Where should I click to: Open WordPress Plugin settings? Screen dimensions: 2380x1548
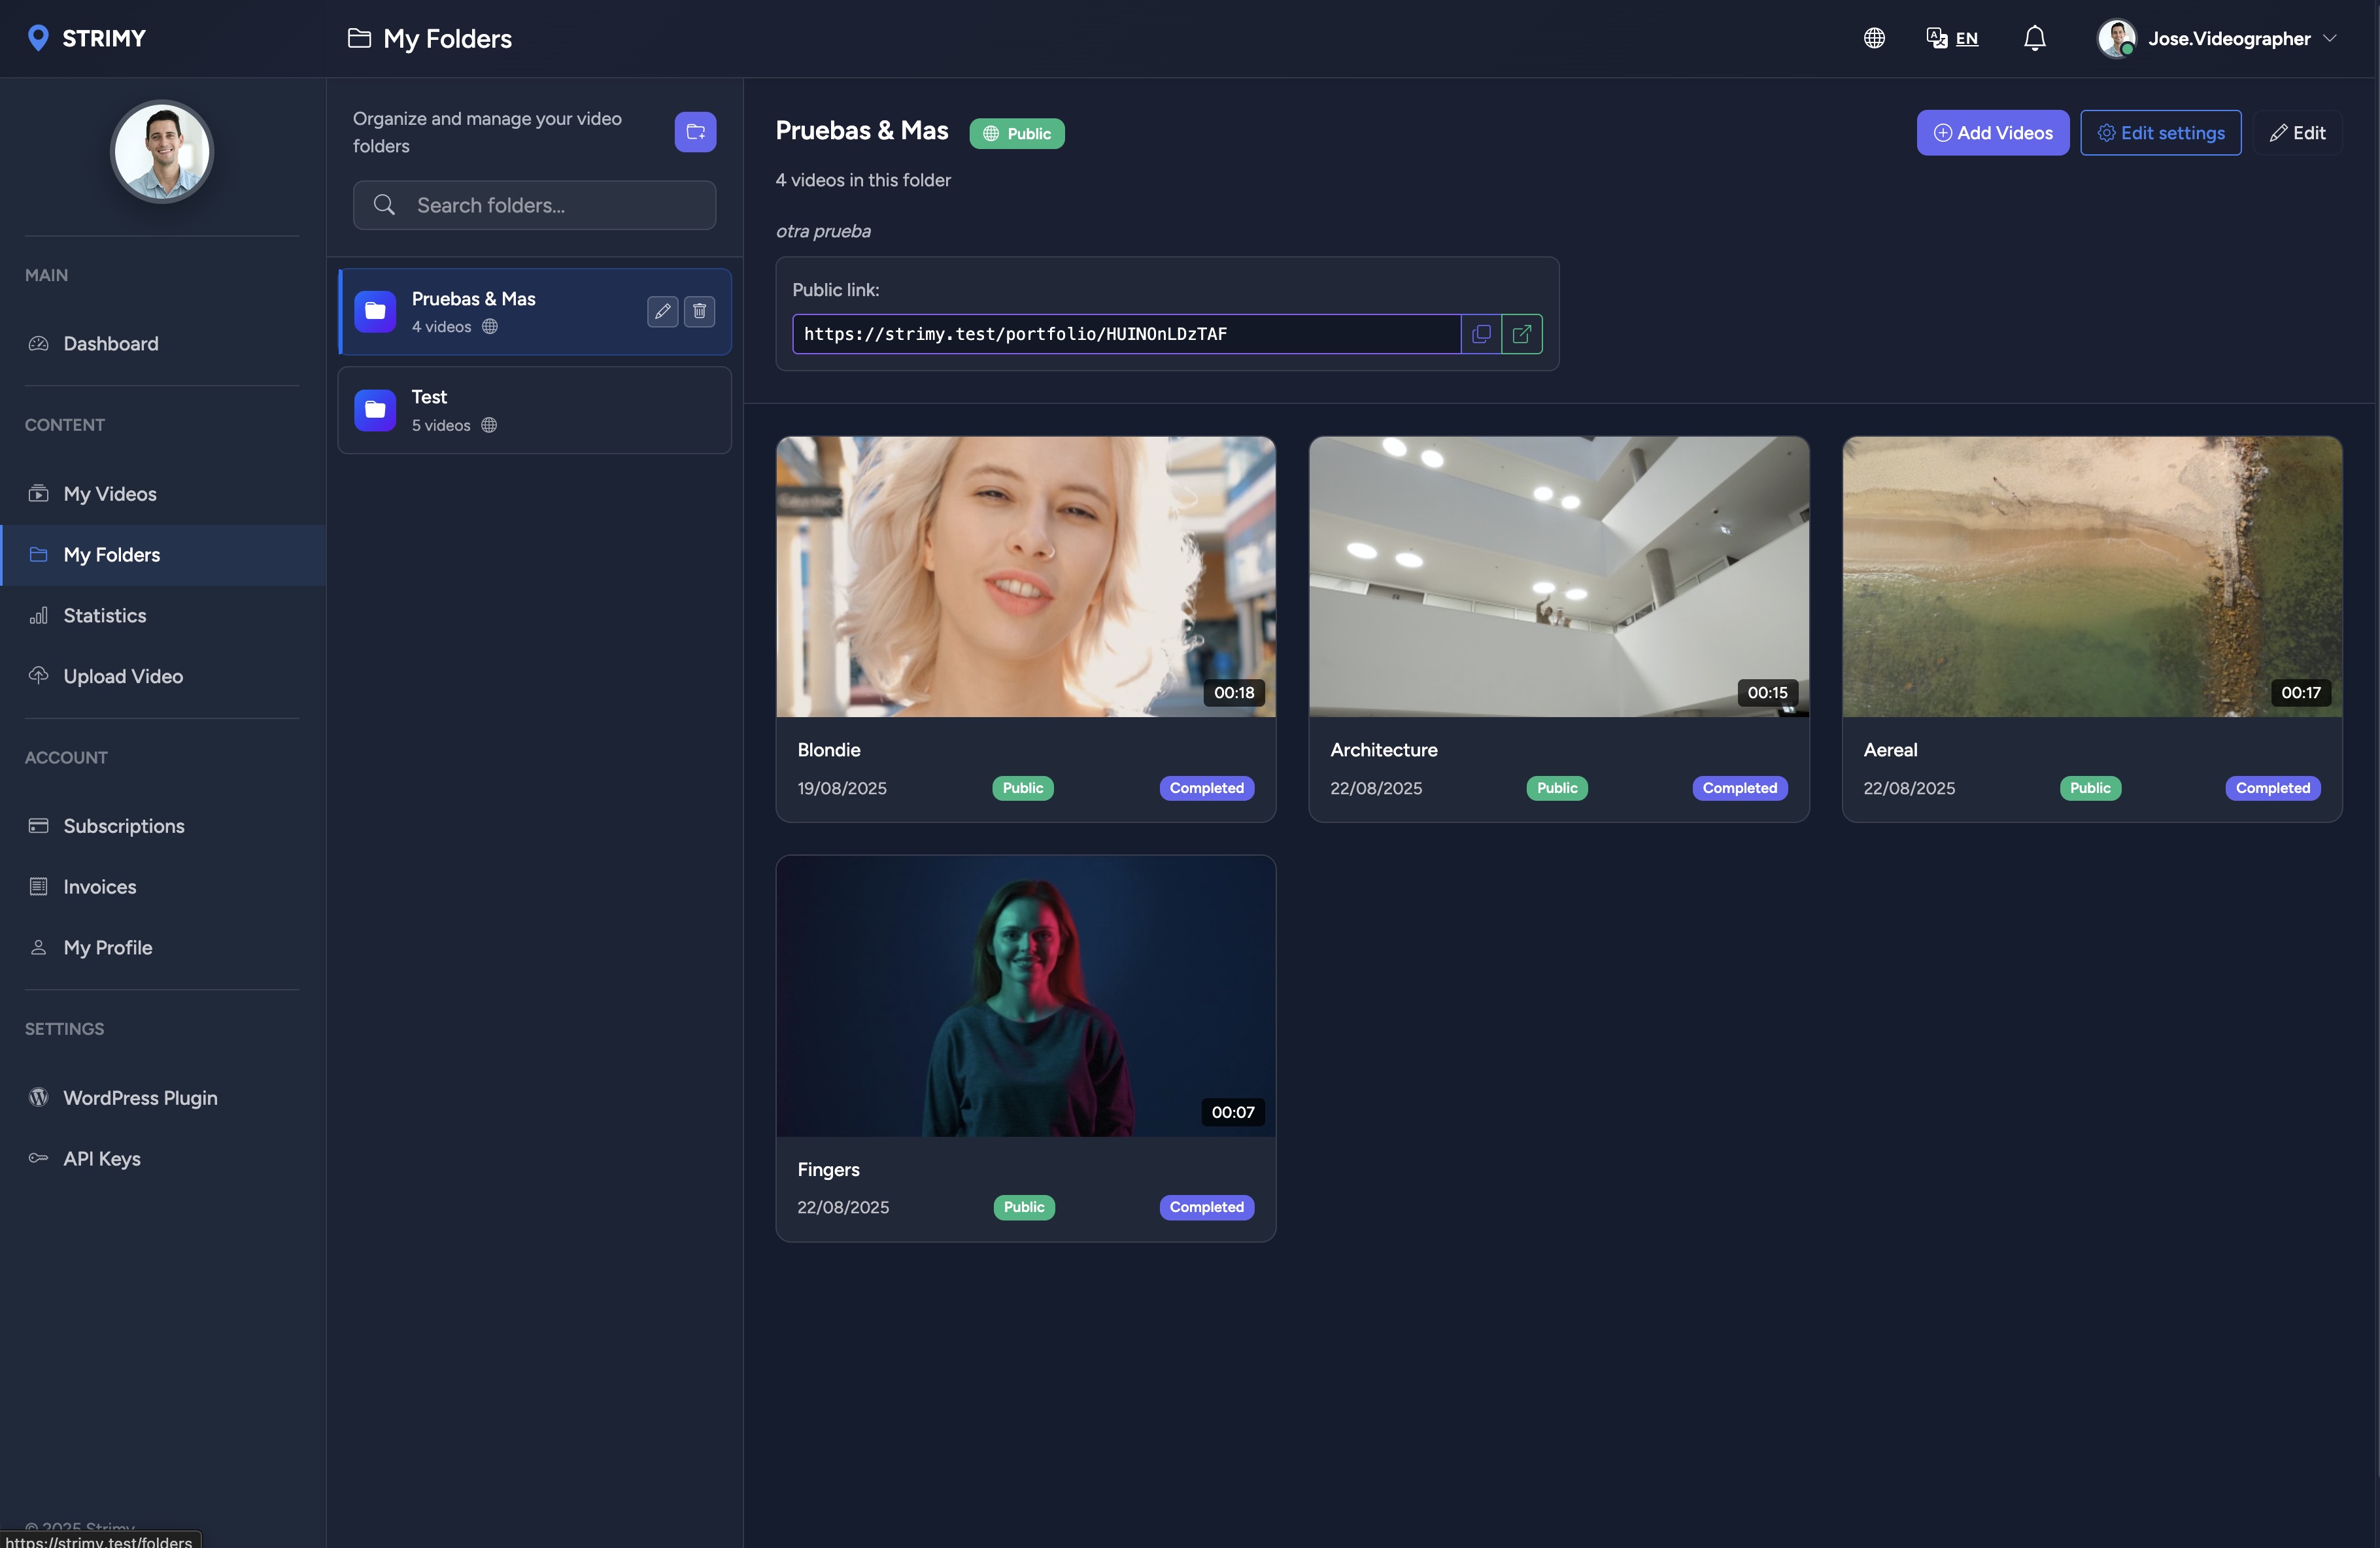[x=140, y=1098]
